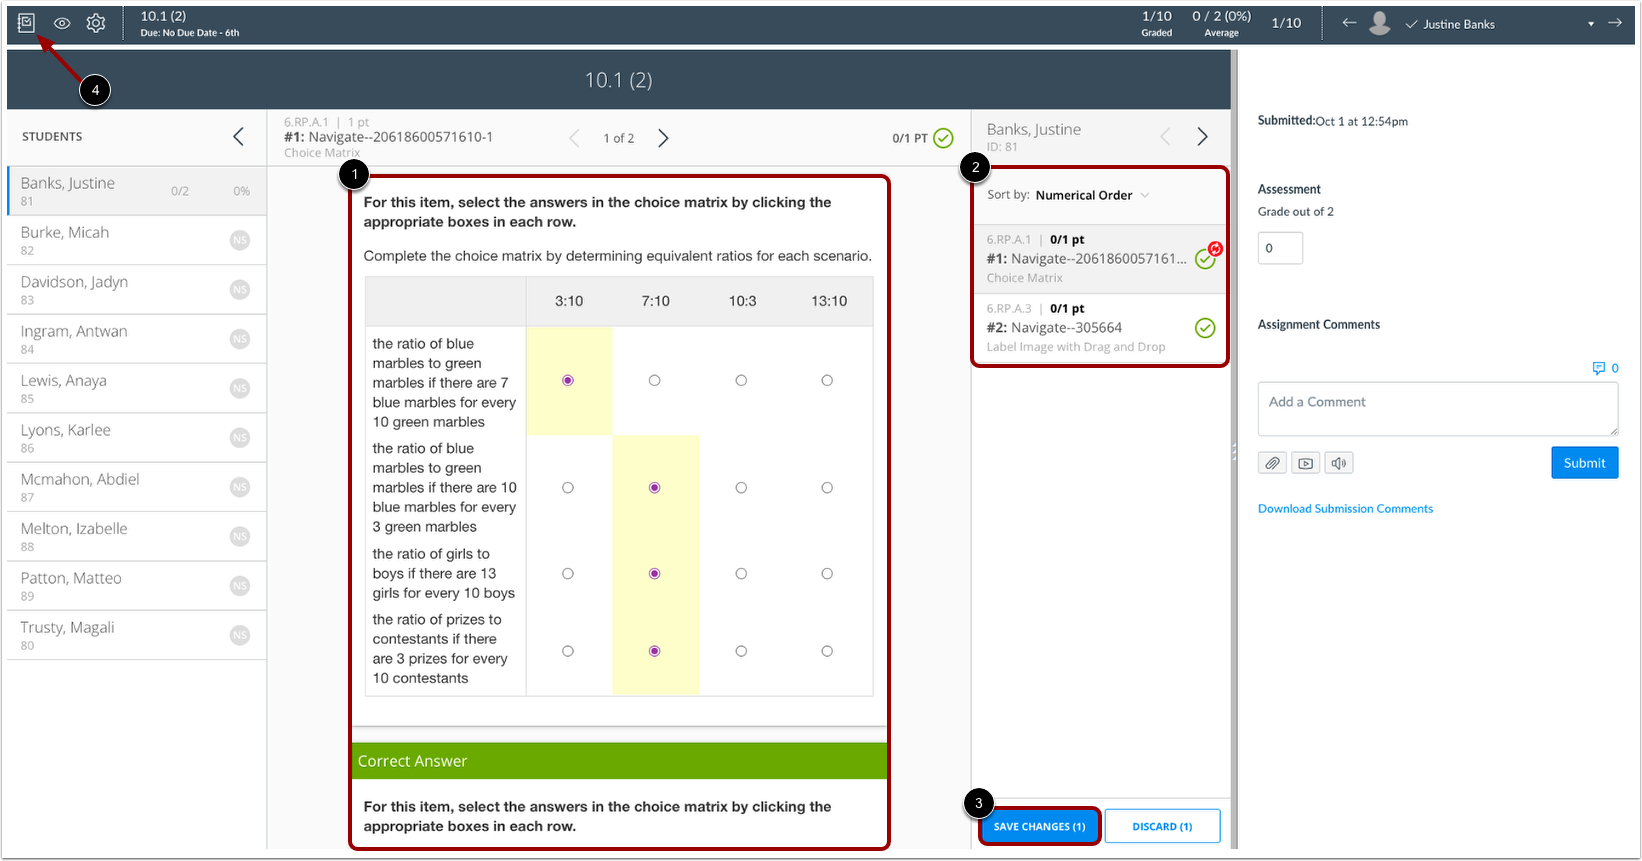Select 3:10 radio for 7 blue marbles row
Image resolution: width=1642 pixels, height=861 pixels.
[x=568, y=380]
